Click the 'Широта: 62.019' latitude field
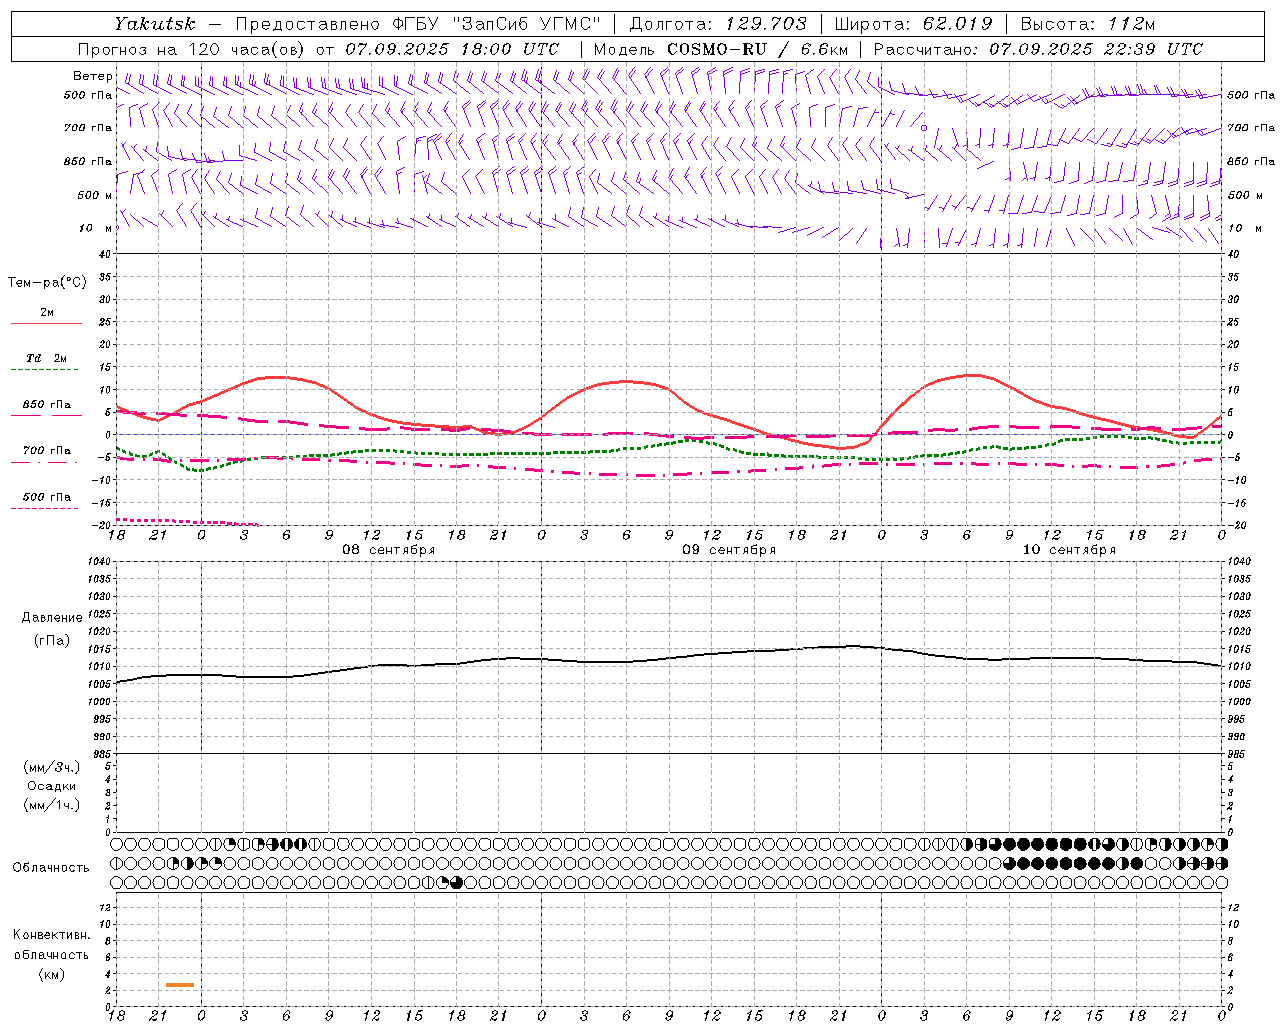1280x1024 pixels. 913,24
